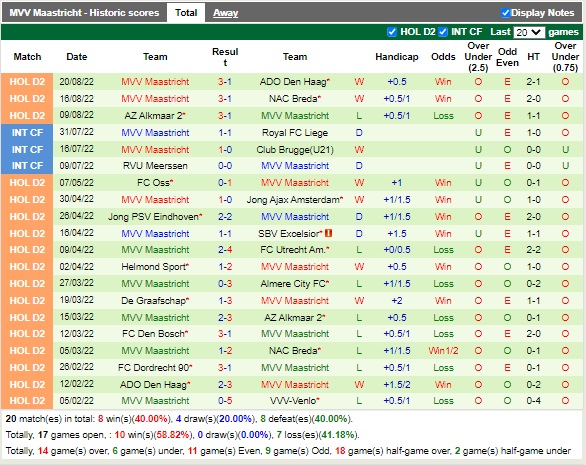Open Almere City FC team link
Image resolution: width=586 pixels, height=465 pixels.
click(x=293, y=284)
